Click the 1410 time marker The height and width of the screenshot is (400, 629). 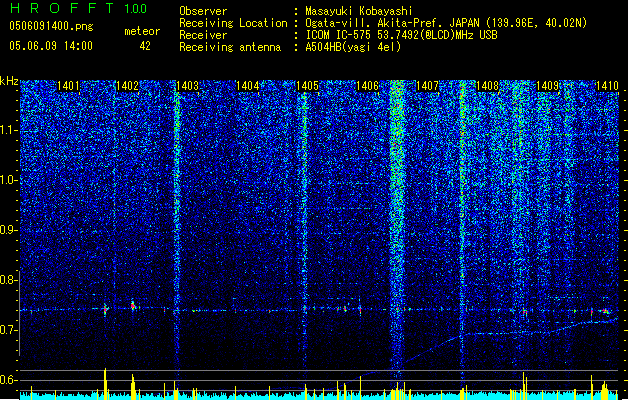point(607,86)
